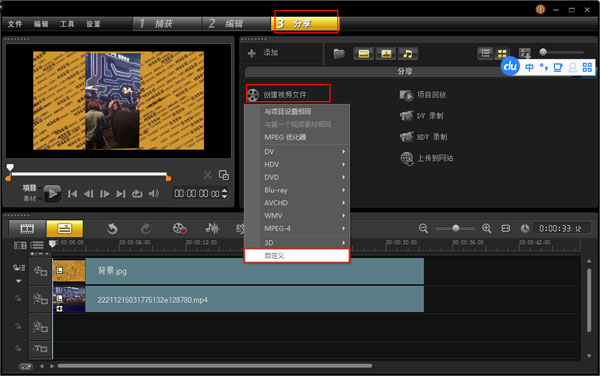
Task: Click the timeline zoom slider handle
Action: [x=455, y=228]
